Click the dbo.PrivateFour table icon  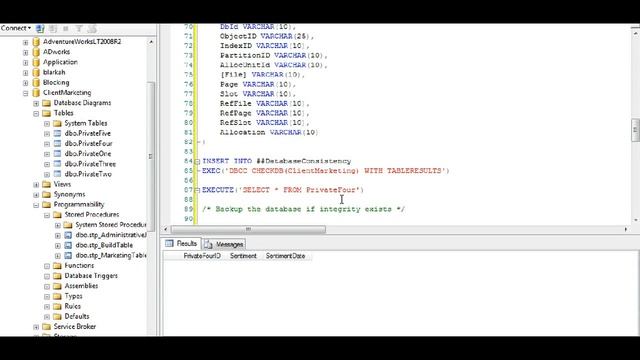pos(58,144)
